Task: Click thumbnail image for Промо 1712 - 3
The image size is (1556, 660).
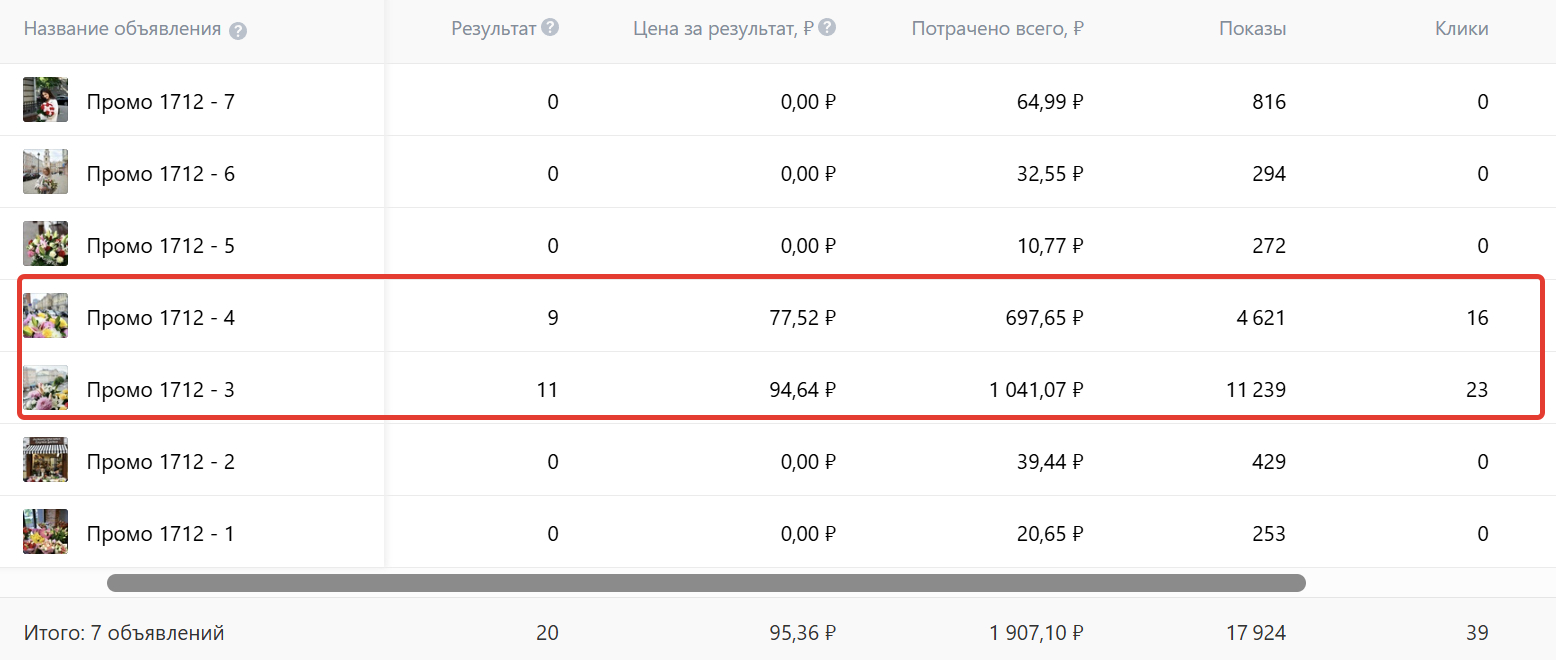Action: (46, 388)
